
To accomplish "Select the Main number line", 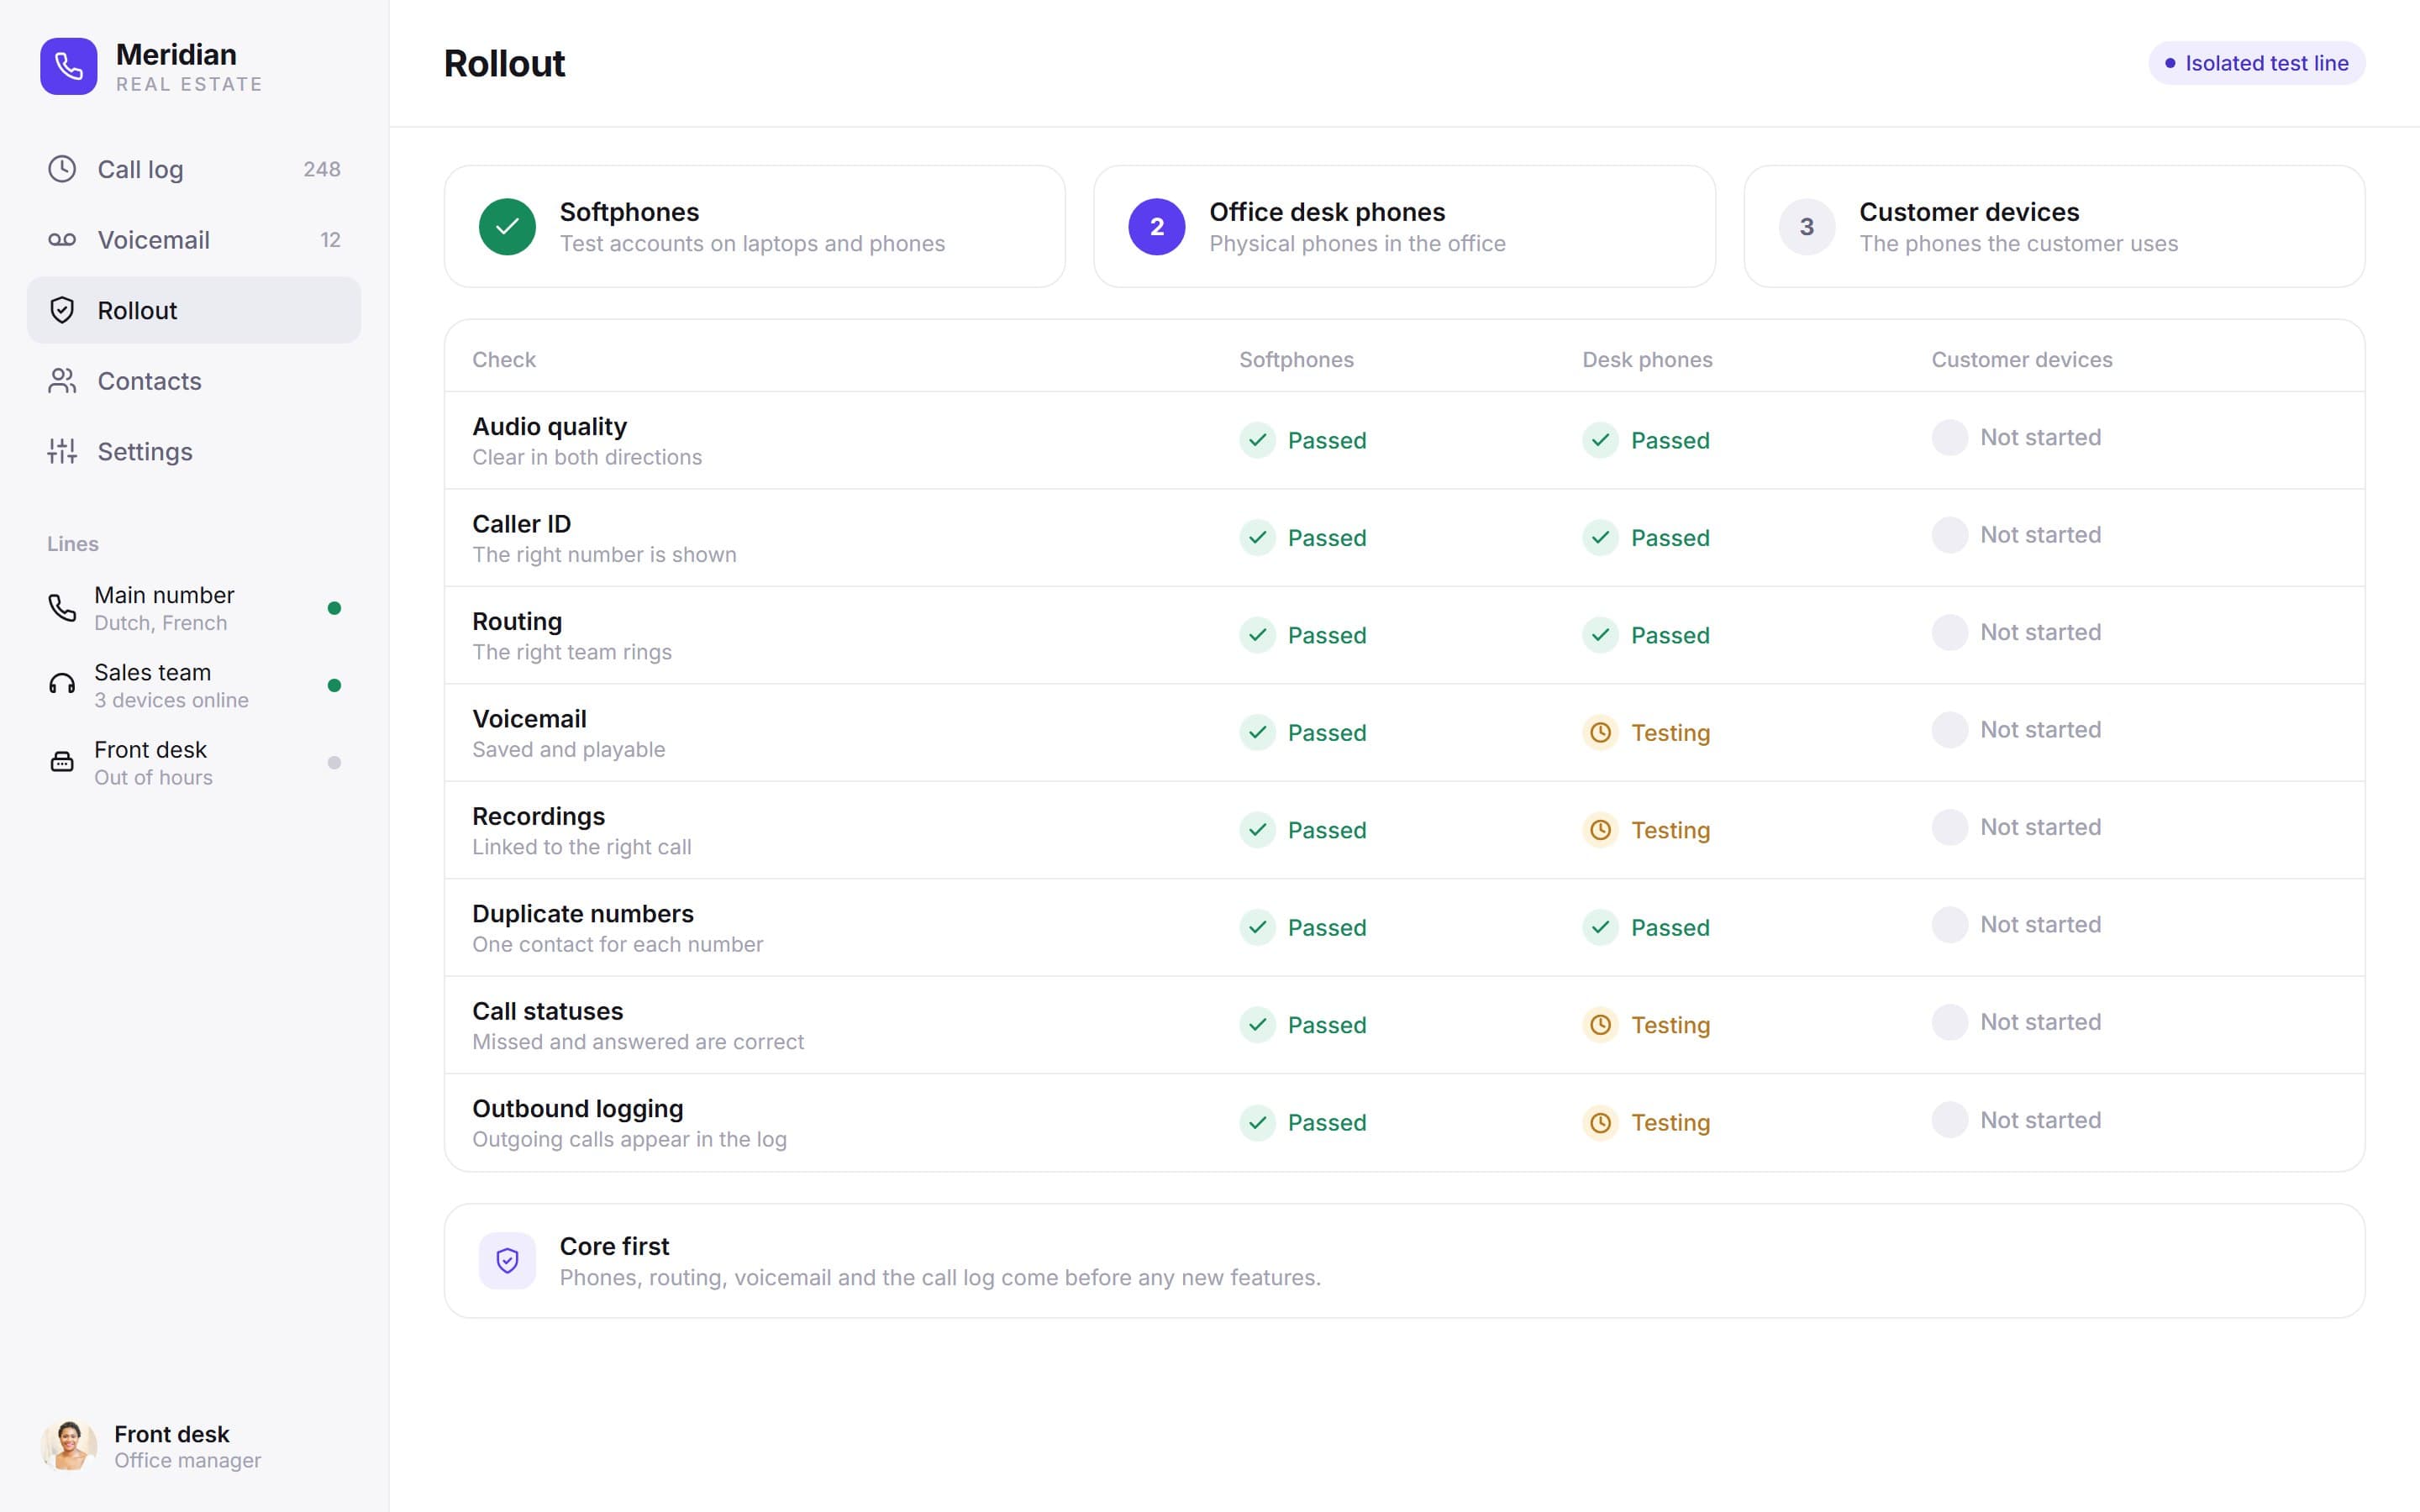I will 194,608.
